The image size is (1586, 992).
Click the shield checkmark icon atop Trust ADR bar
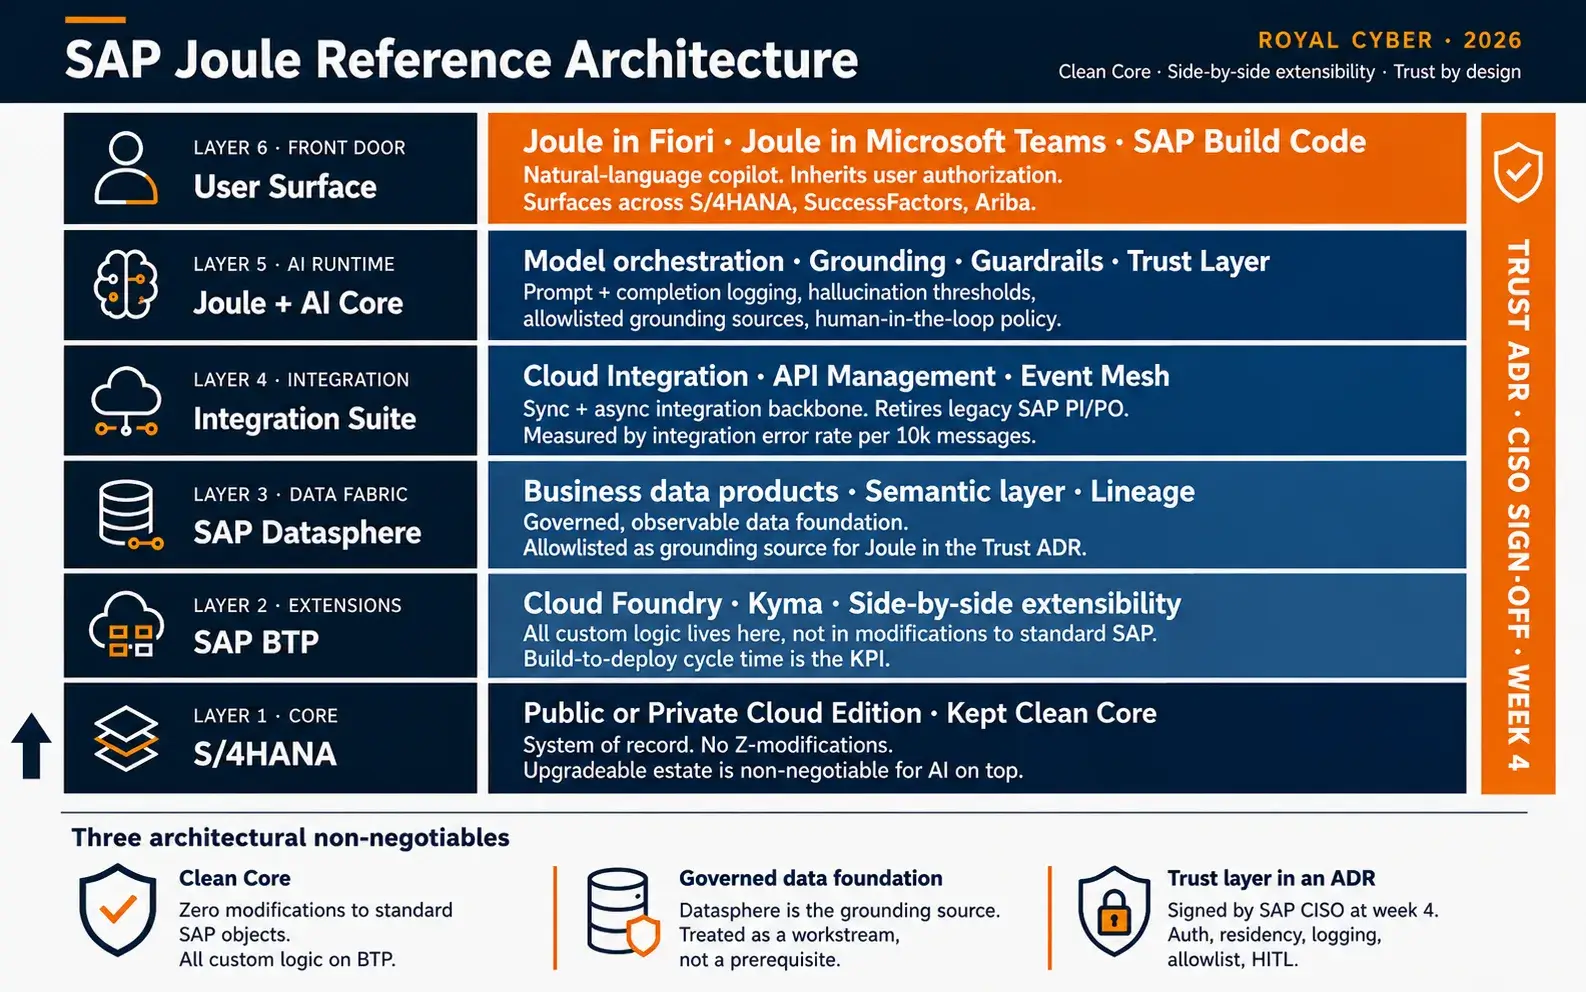click(x=1518, y=172)
